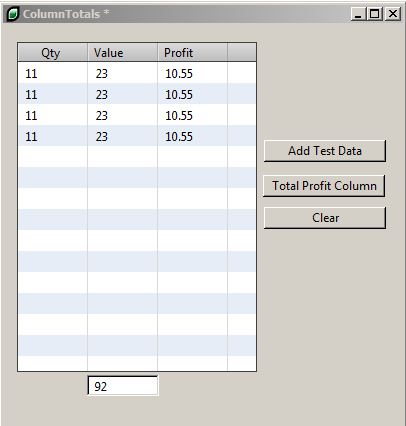Click the Clear button
The width and height of the screenshot is (406, 426).
(325, 218)
